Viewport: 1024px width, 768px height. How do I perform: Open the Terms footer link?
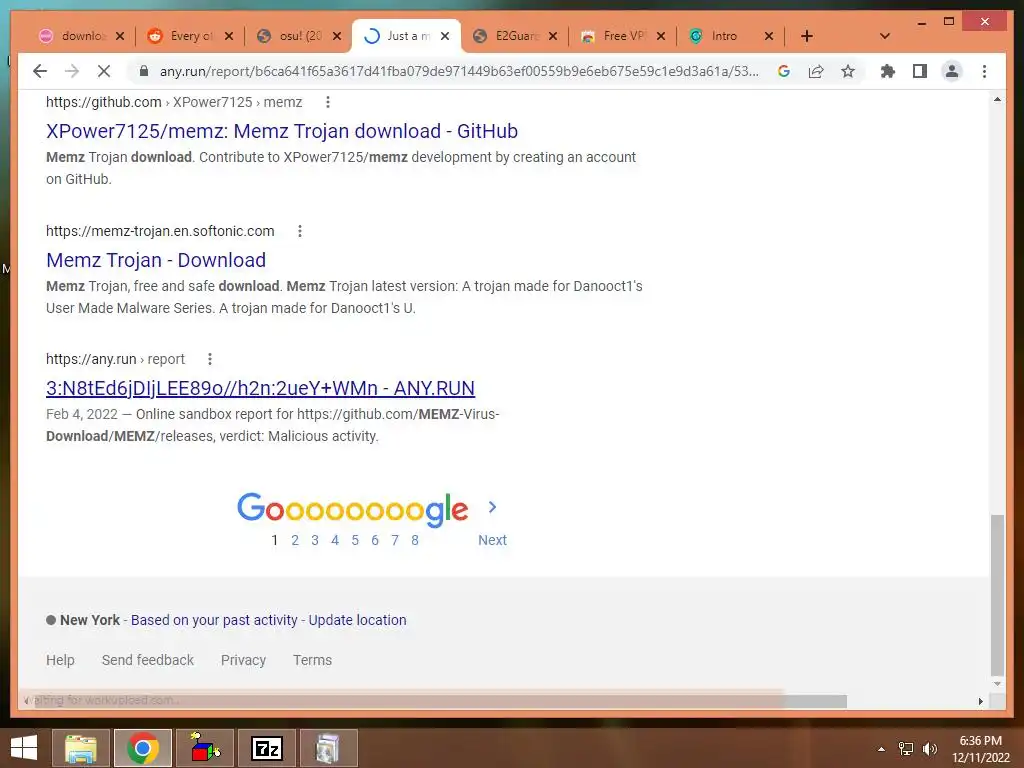point(312,660)
